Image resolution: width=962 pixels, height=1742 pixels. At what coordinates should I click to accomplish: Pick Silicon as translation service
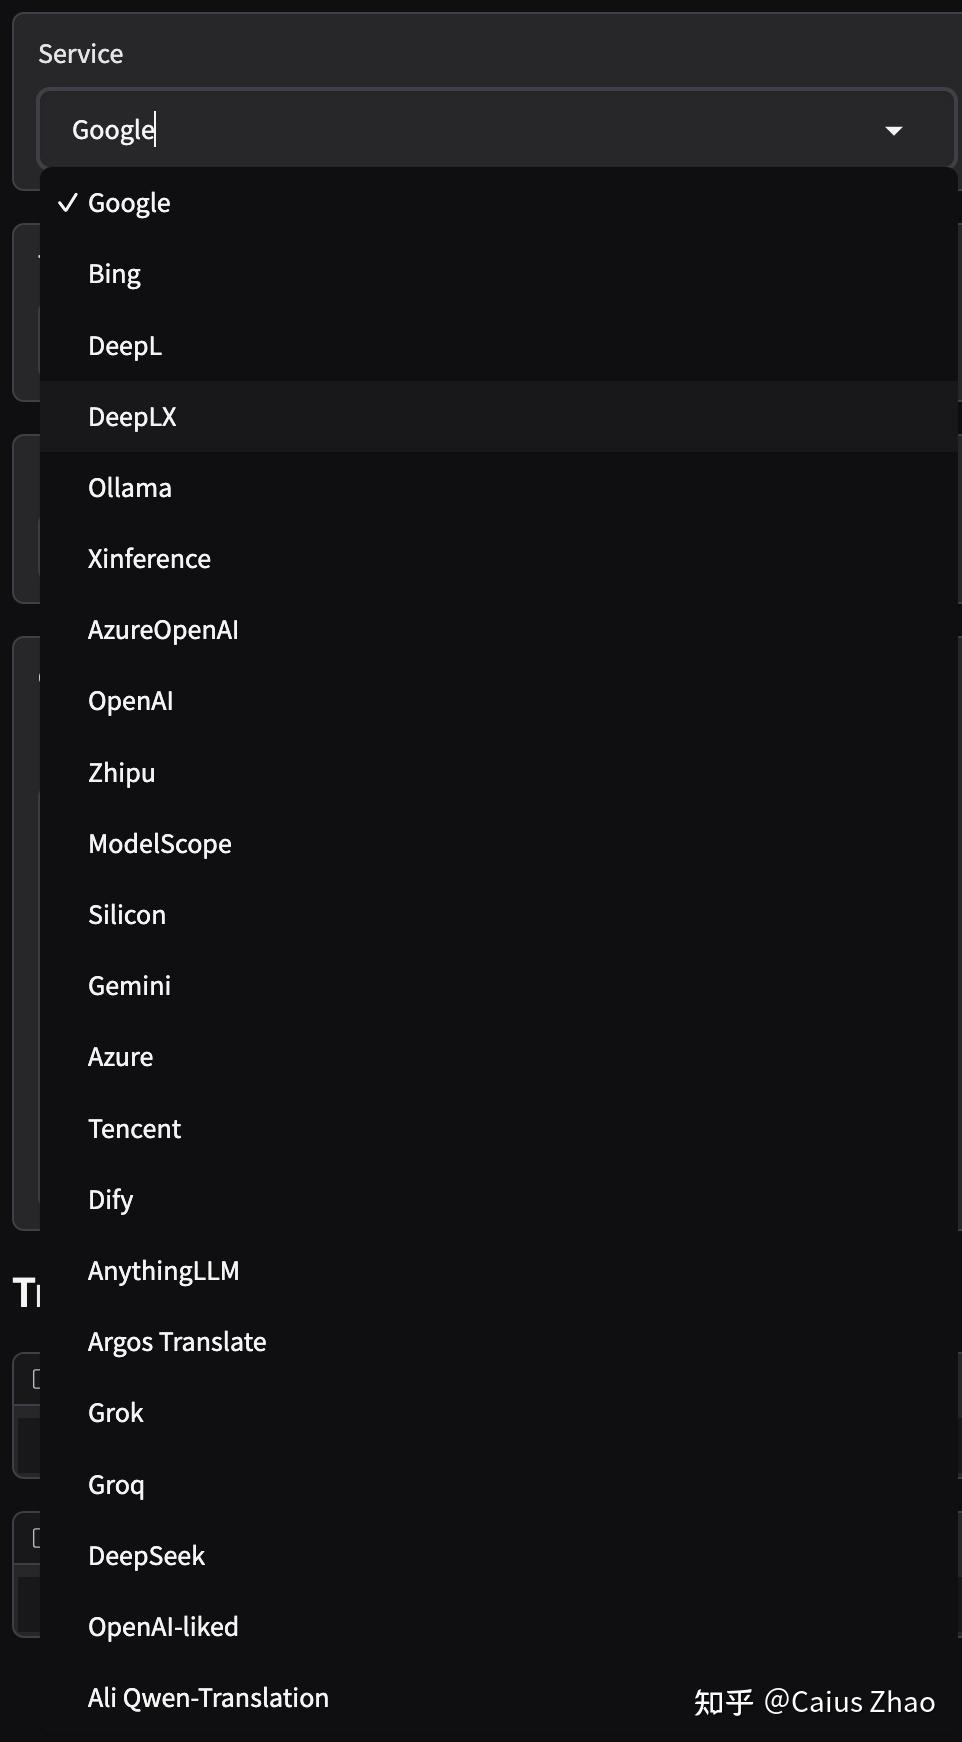click(x=127, y=915)
